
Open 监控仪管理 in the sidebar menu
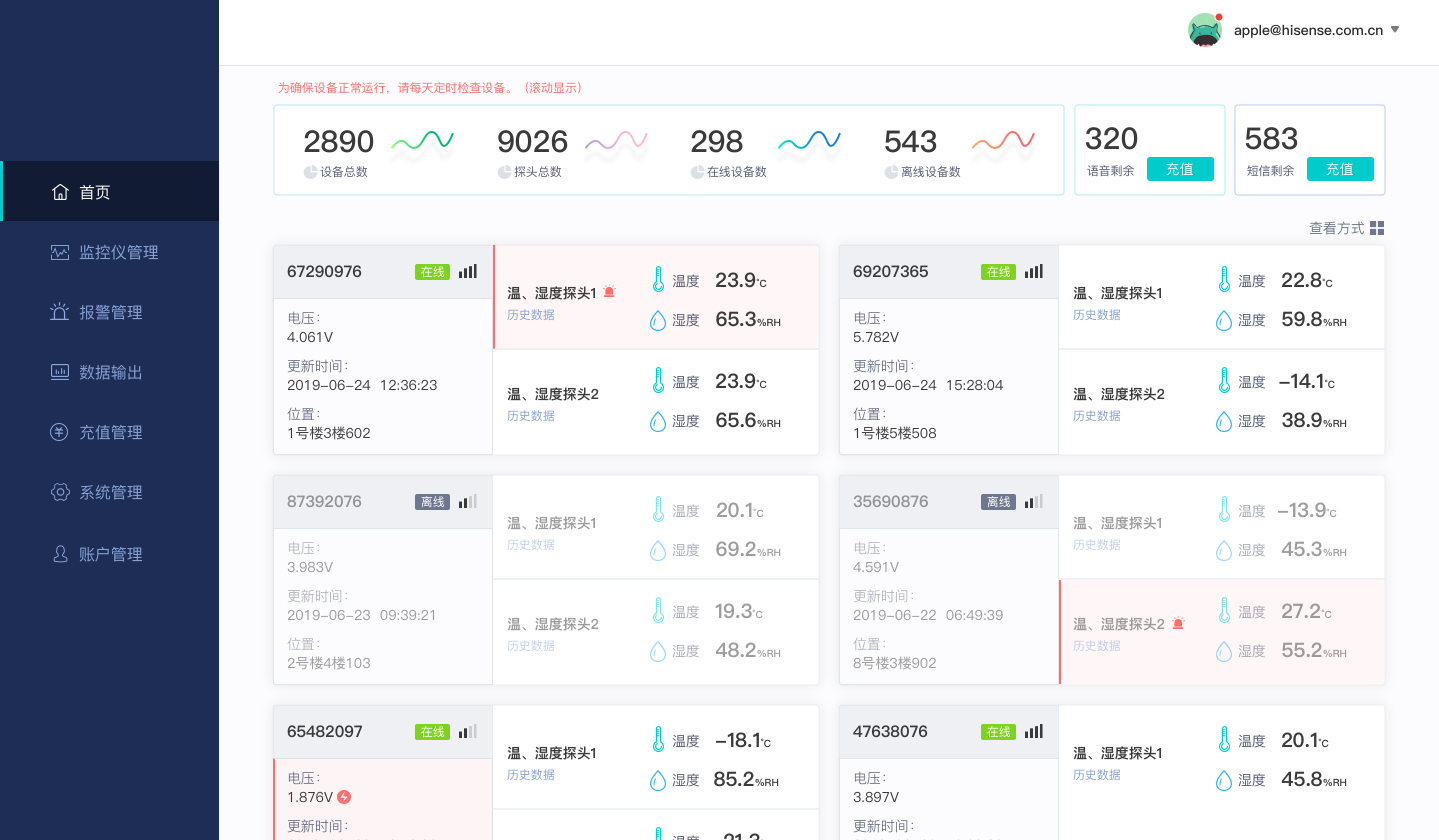(x=58, y=251)
